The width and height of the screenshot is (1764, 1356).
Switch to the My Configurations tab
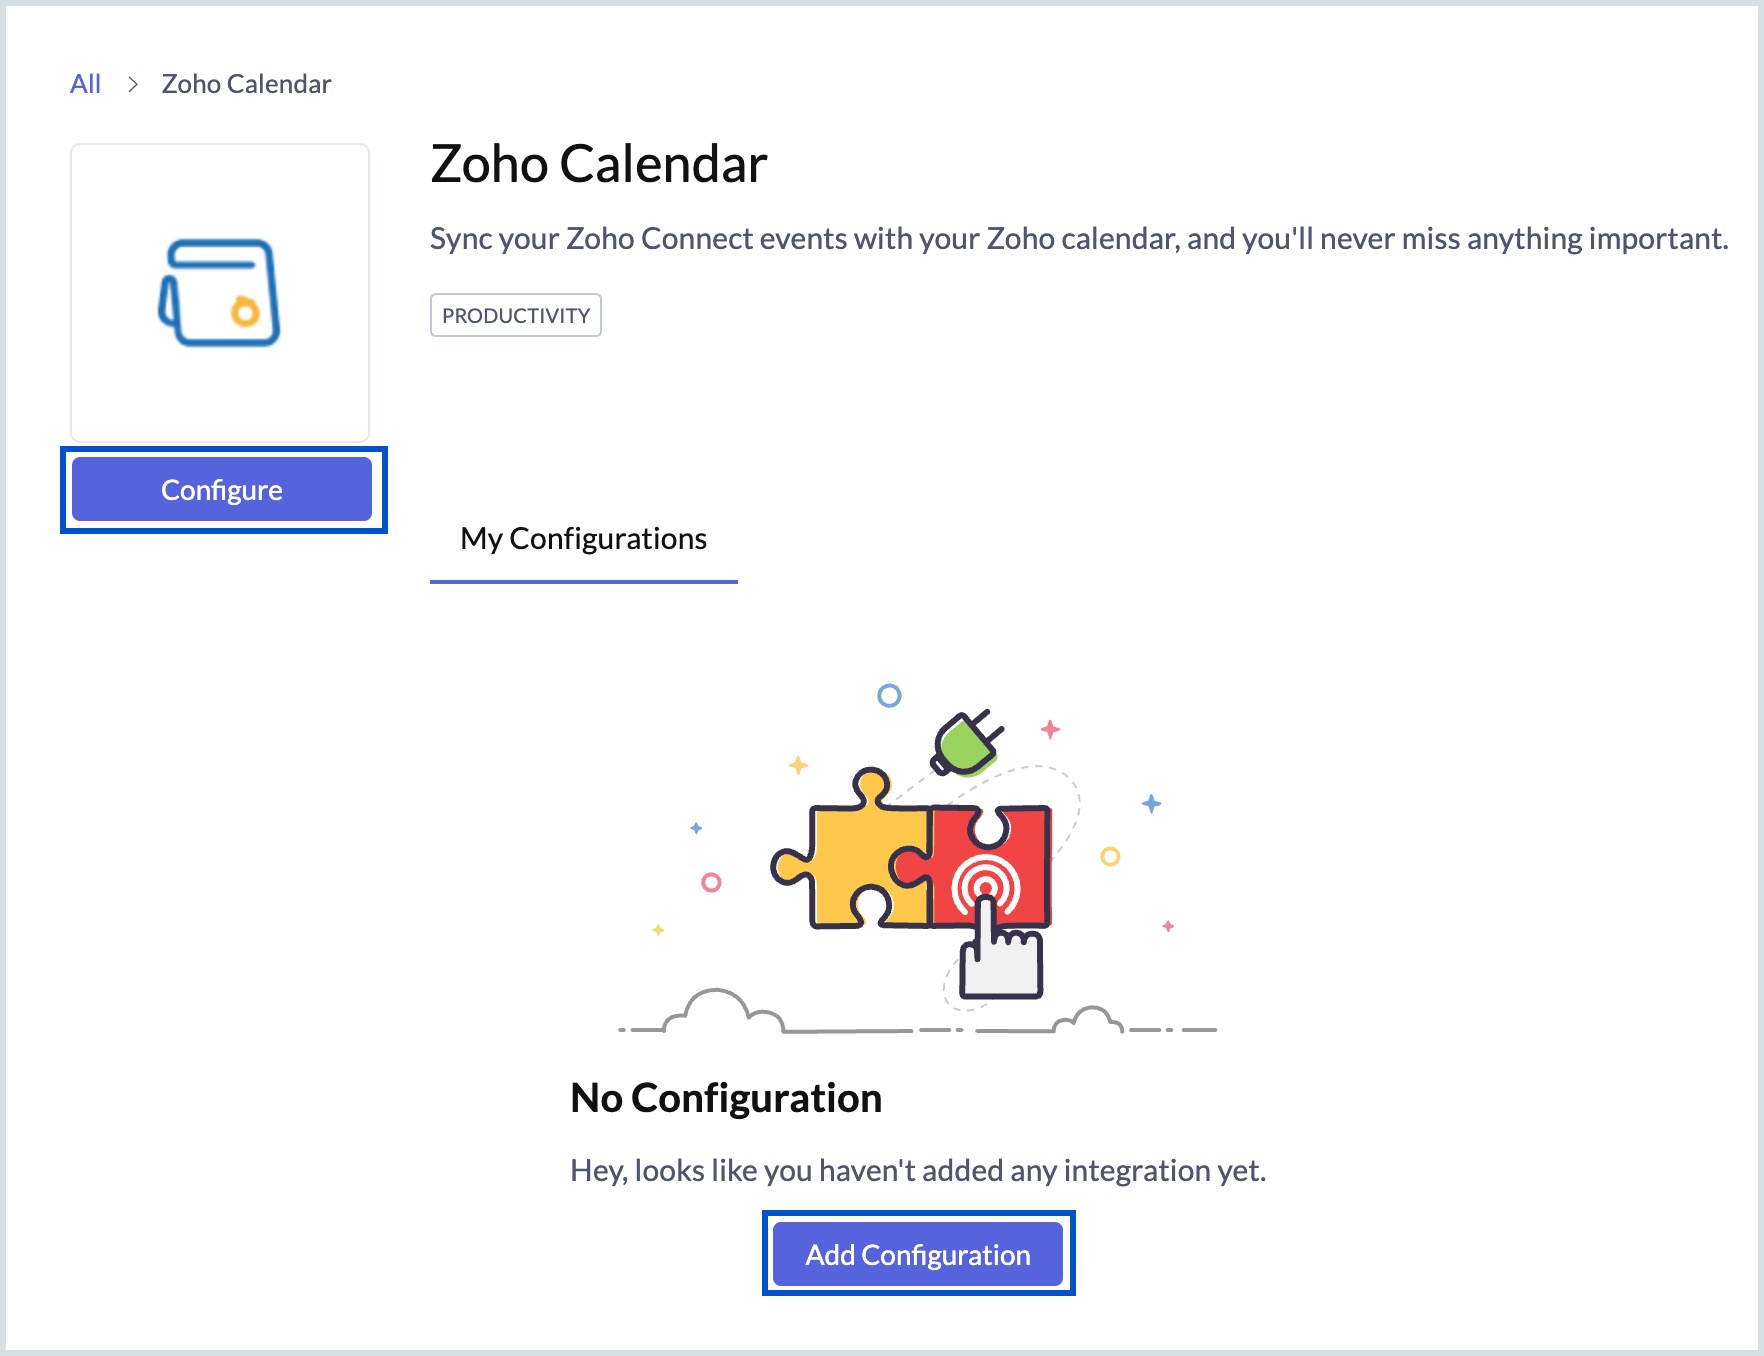pos(583,539)
